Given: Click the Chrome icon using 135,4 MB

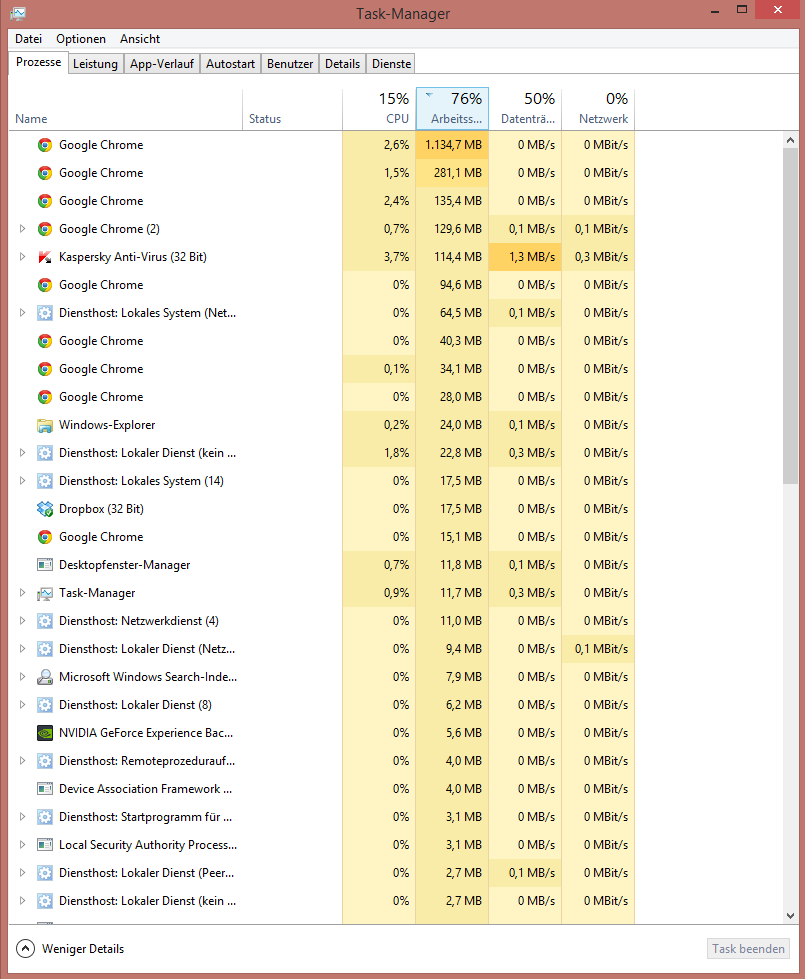Looking at the screenshot, I should pos(44,201).
